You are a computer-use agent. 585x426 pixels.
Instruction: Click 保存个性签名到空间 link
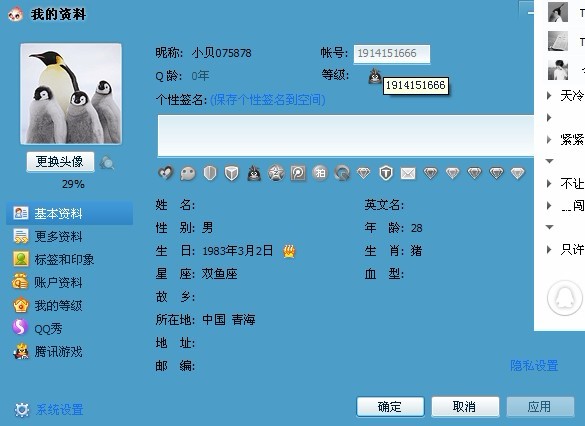[x=268, y=100]
